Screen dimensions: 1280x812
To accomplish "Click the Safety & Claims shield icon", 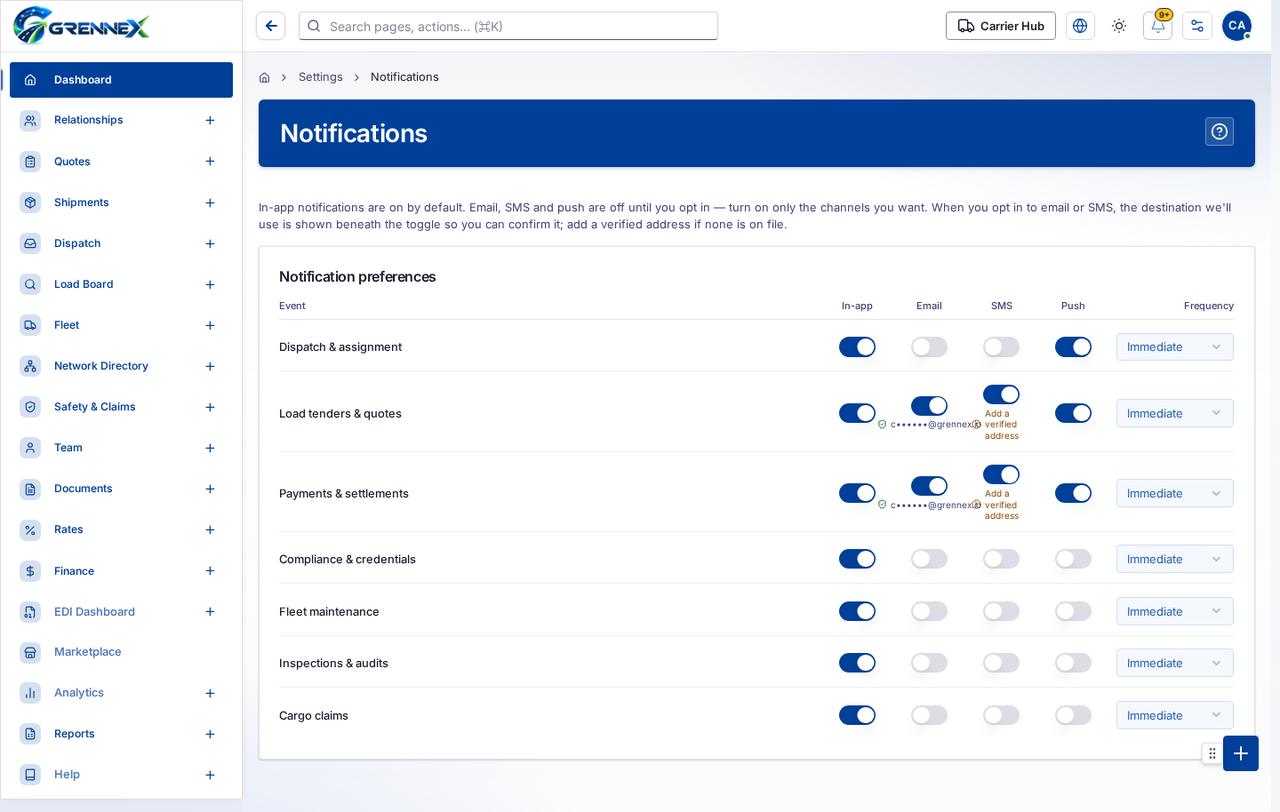I will (30, 407).
